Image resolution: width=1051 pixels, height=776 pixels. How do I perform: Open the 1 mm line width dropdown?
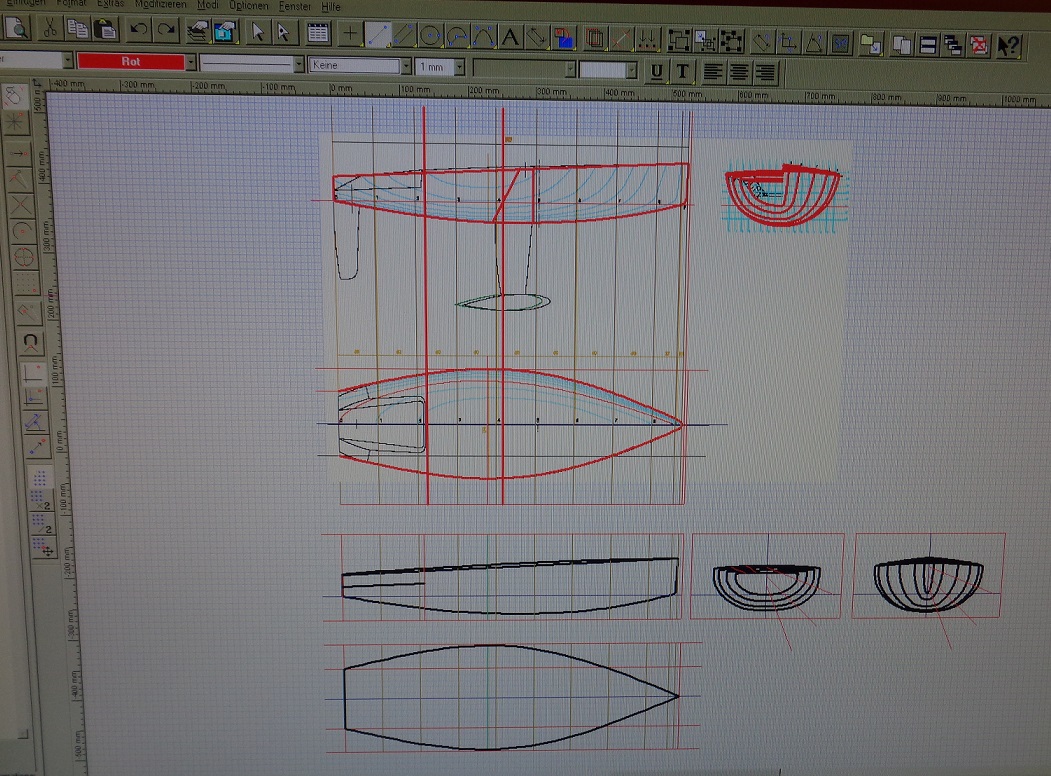coord(459,67)
